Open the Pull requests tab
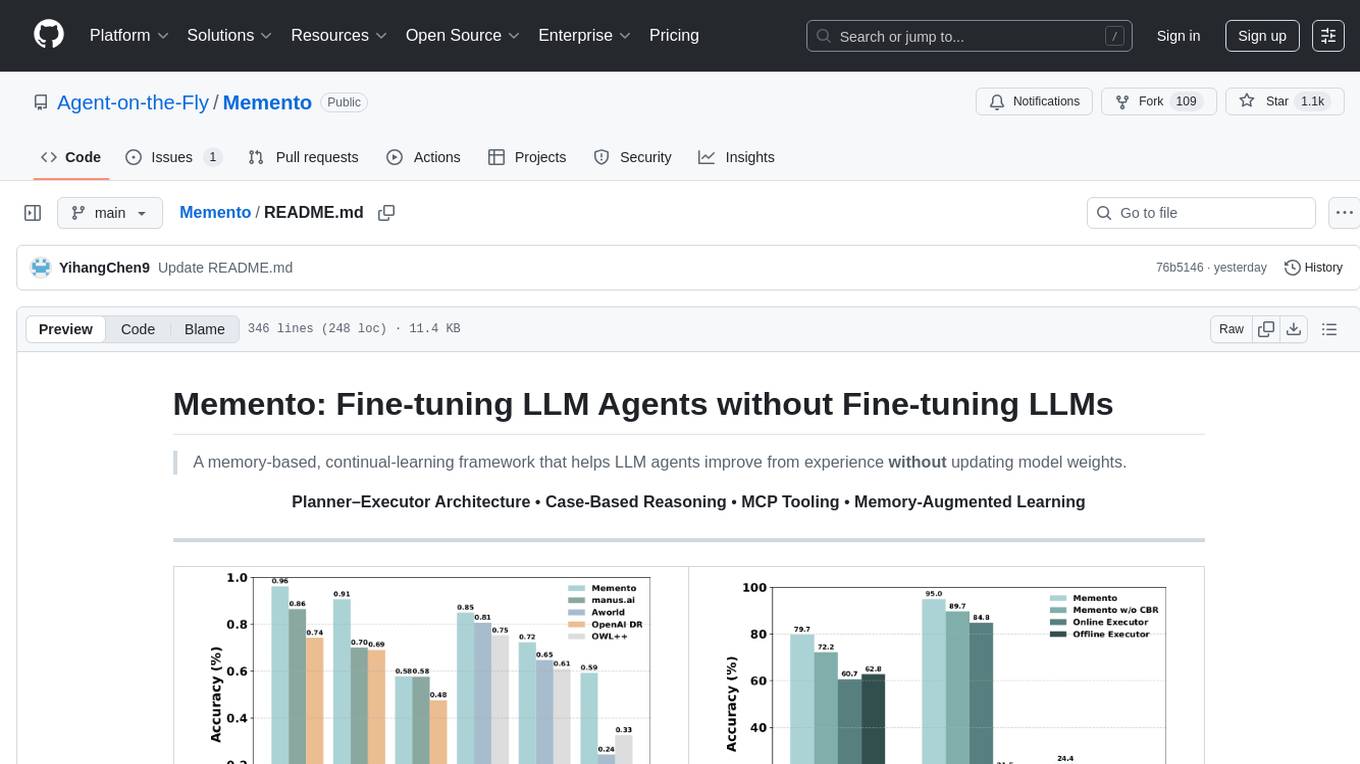1360x764 pixels. tap(303, 157)
